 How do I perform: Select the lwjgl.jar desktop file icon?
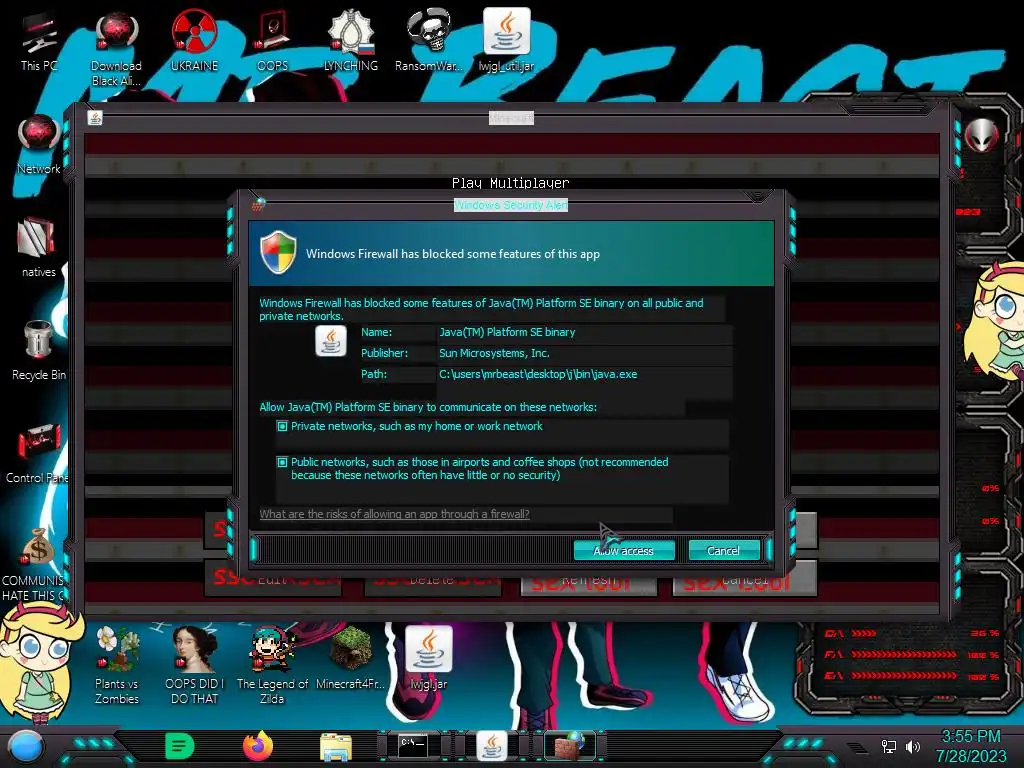click(428, 658)
